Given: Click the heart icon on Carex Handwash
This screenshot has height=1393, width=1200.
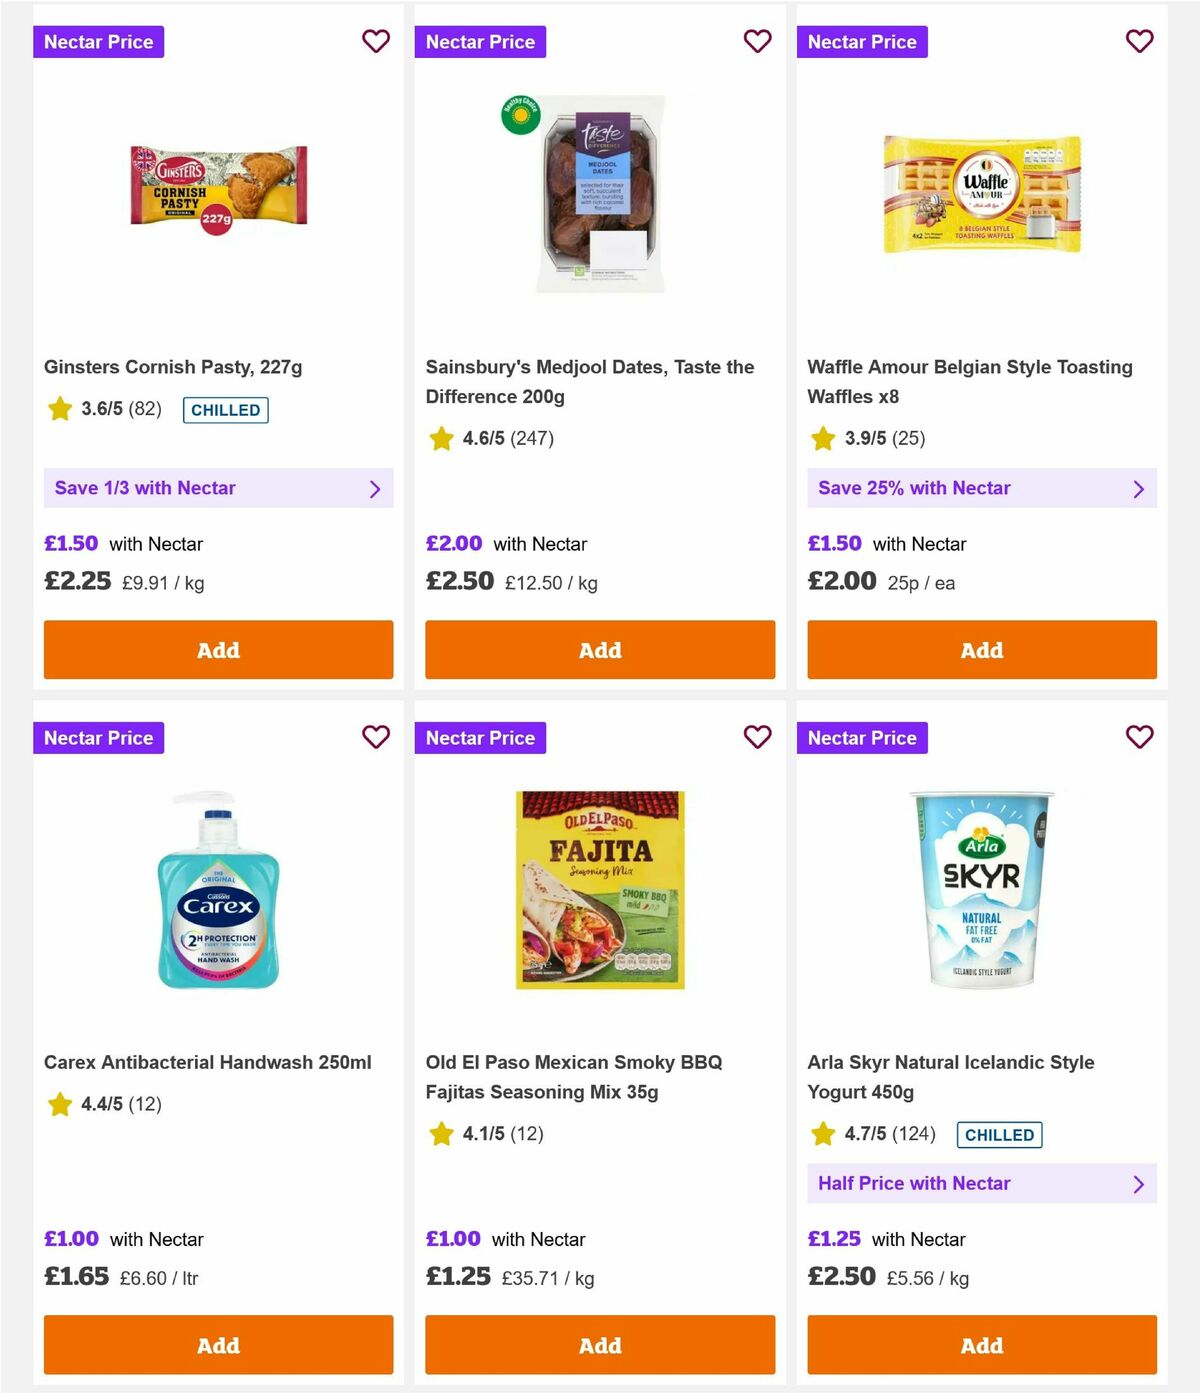Looking at the screenshot, I should coord(376,737).
